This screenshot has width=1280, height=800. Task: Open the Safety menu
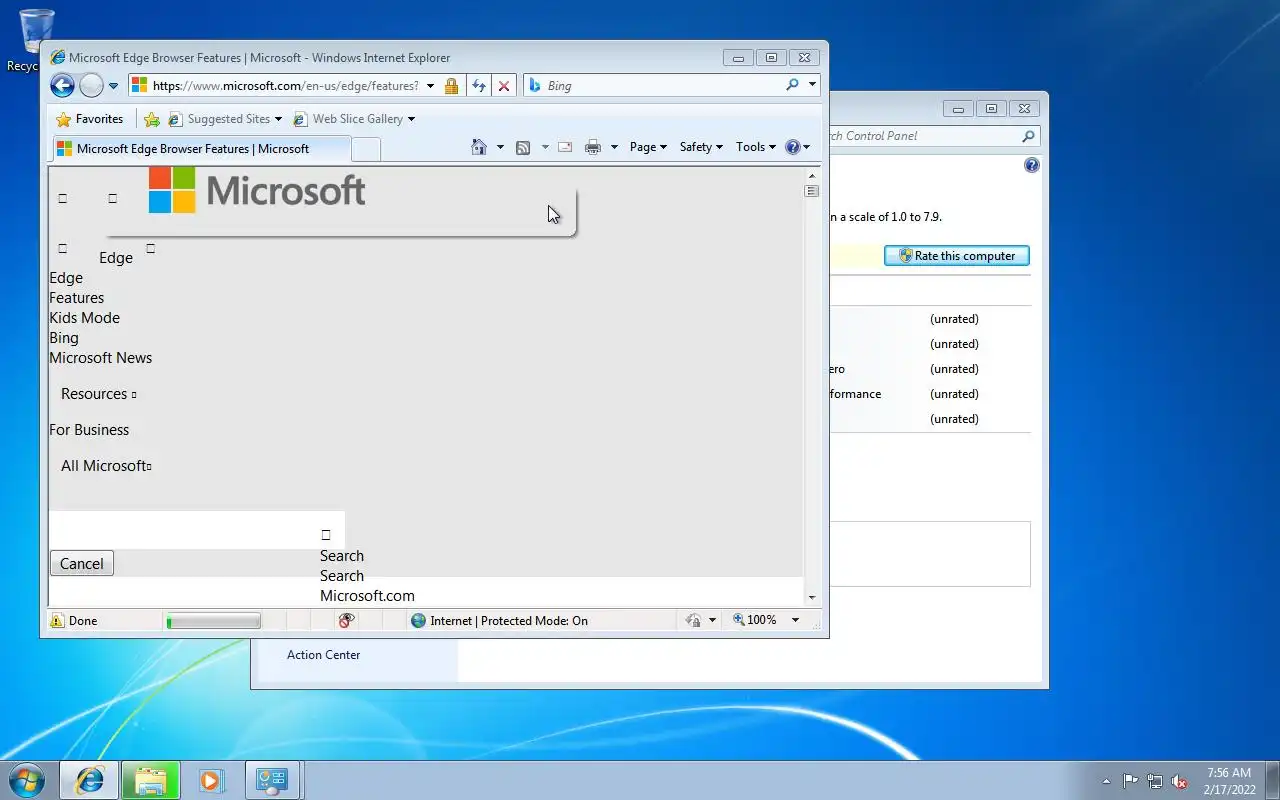(x=701, y=147)
